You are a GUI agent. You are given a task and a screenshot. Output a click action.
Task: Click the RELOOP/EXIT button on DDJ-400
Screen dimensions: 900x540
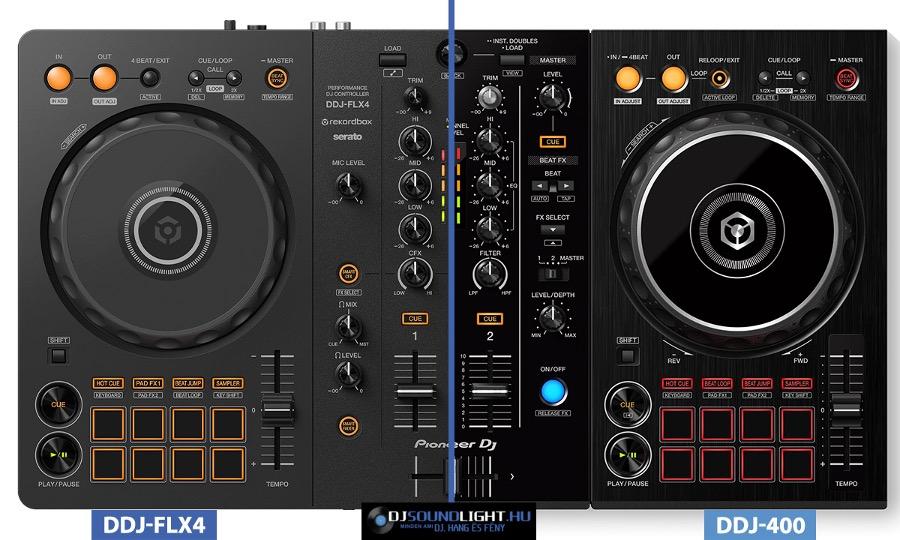click(x=720, y=79)
